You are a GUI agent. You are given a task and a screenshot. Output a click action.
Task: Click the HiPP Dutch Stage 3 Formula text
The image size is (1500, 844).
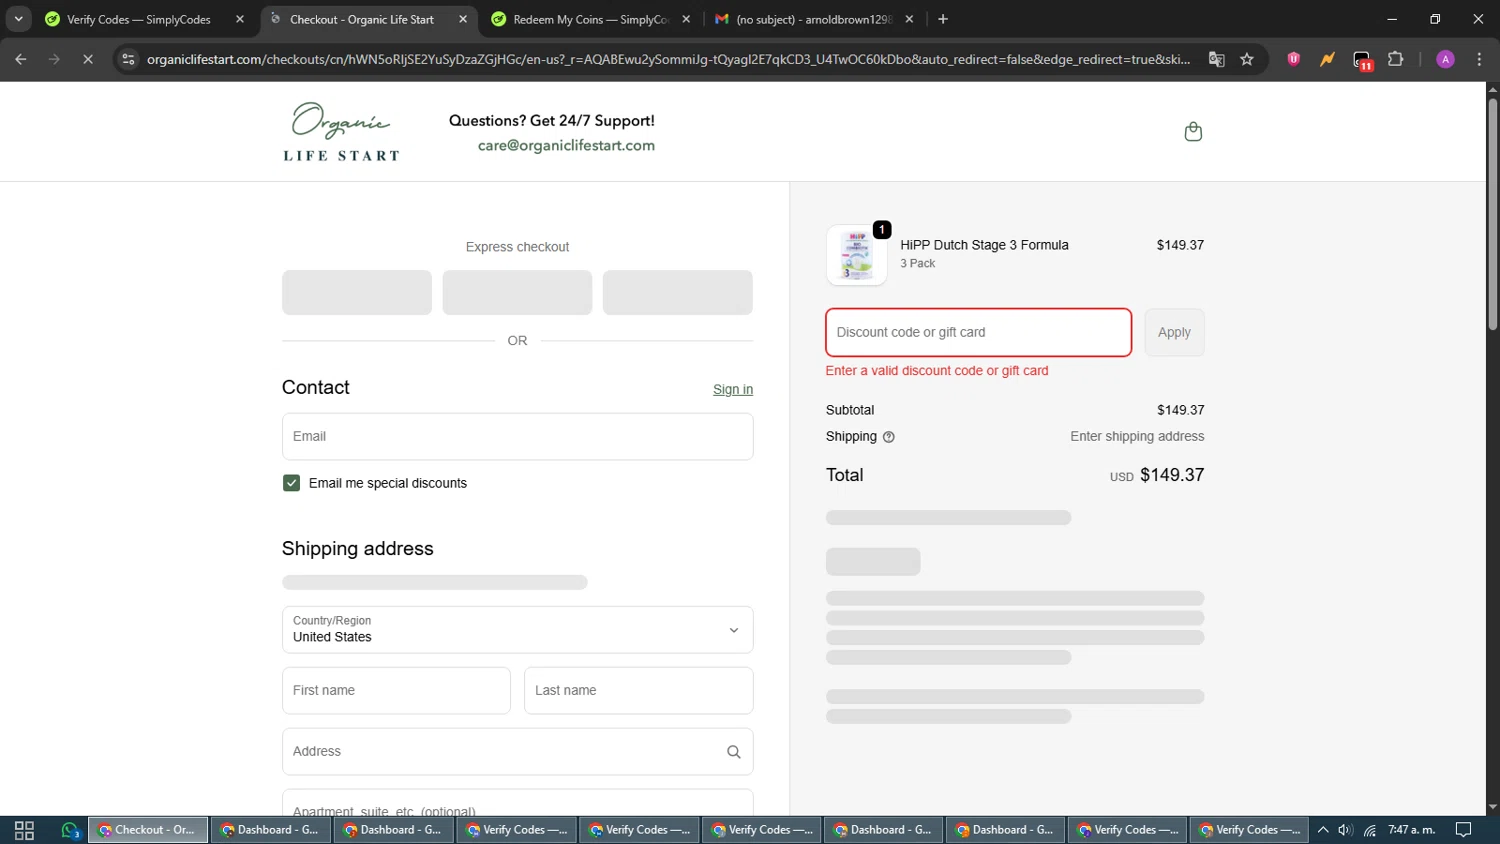[984, 245]
